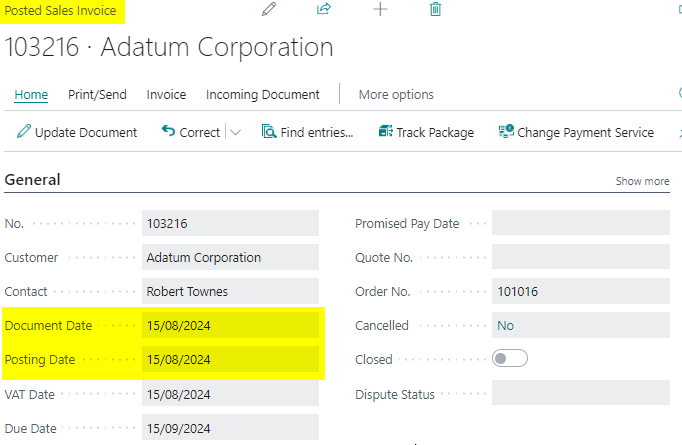Screen dimensions: 682x445
Task: Expand More options menu
Action: 396,95
